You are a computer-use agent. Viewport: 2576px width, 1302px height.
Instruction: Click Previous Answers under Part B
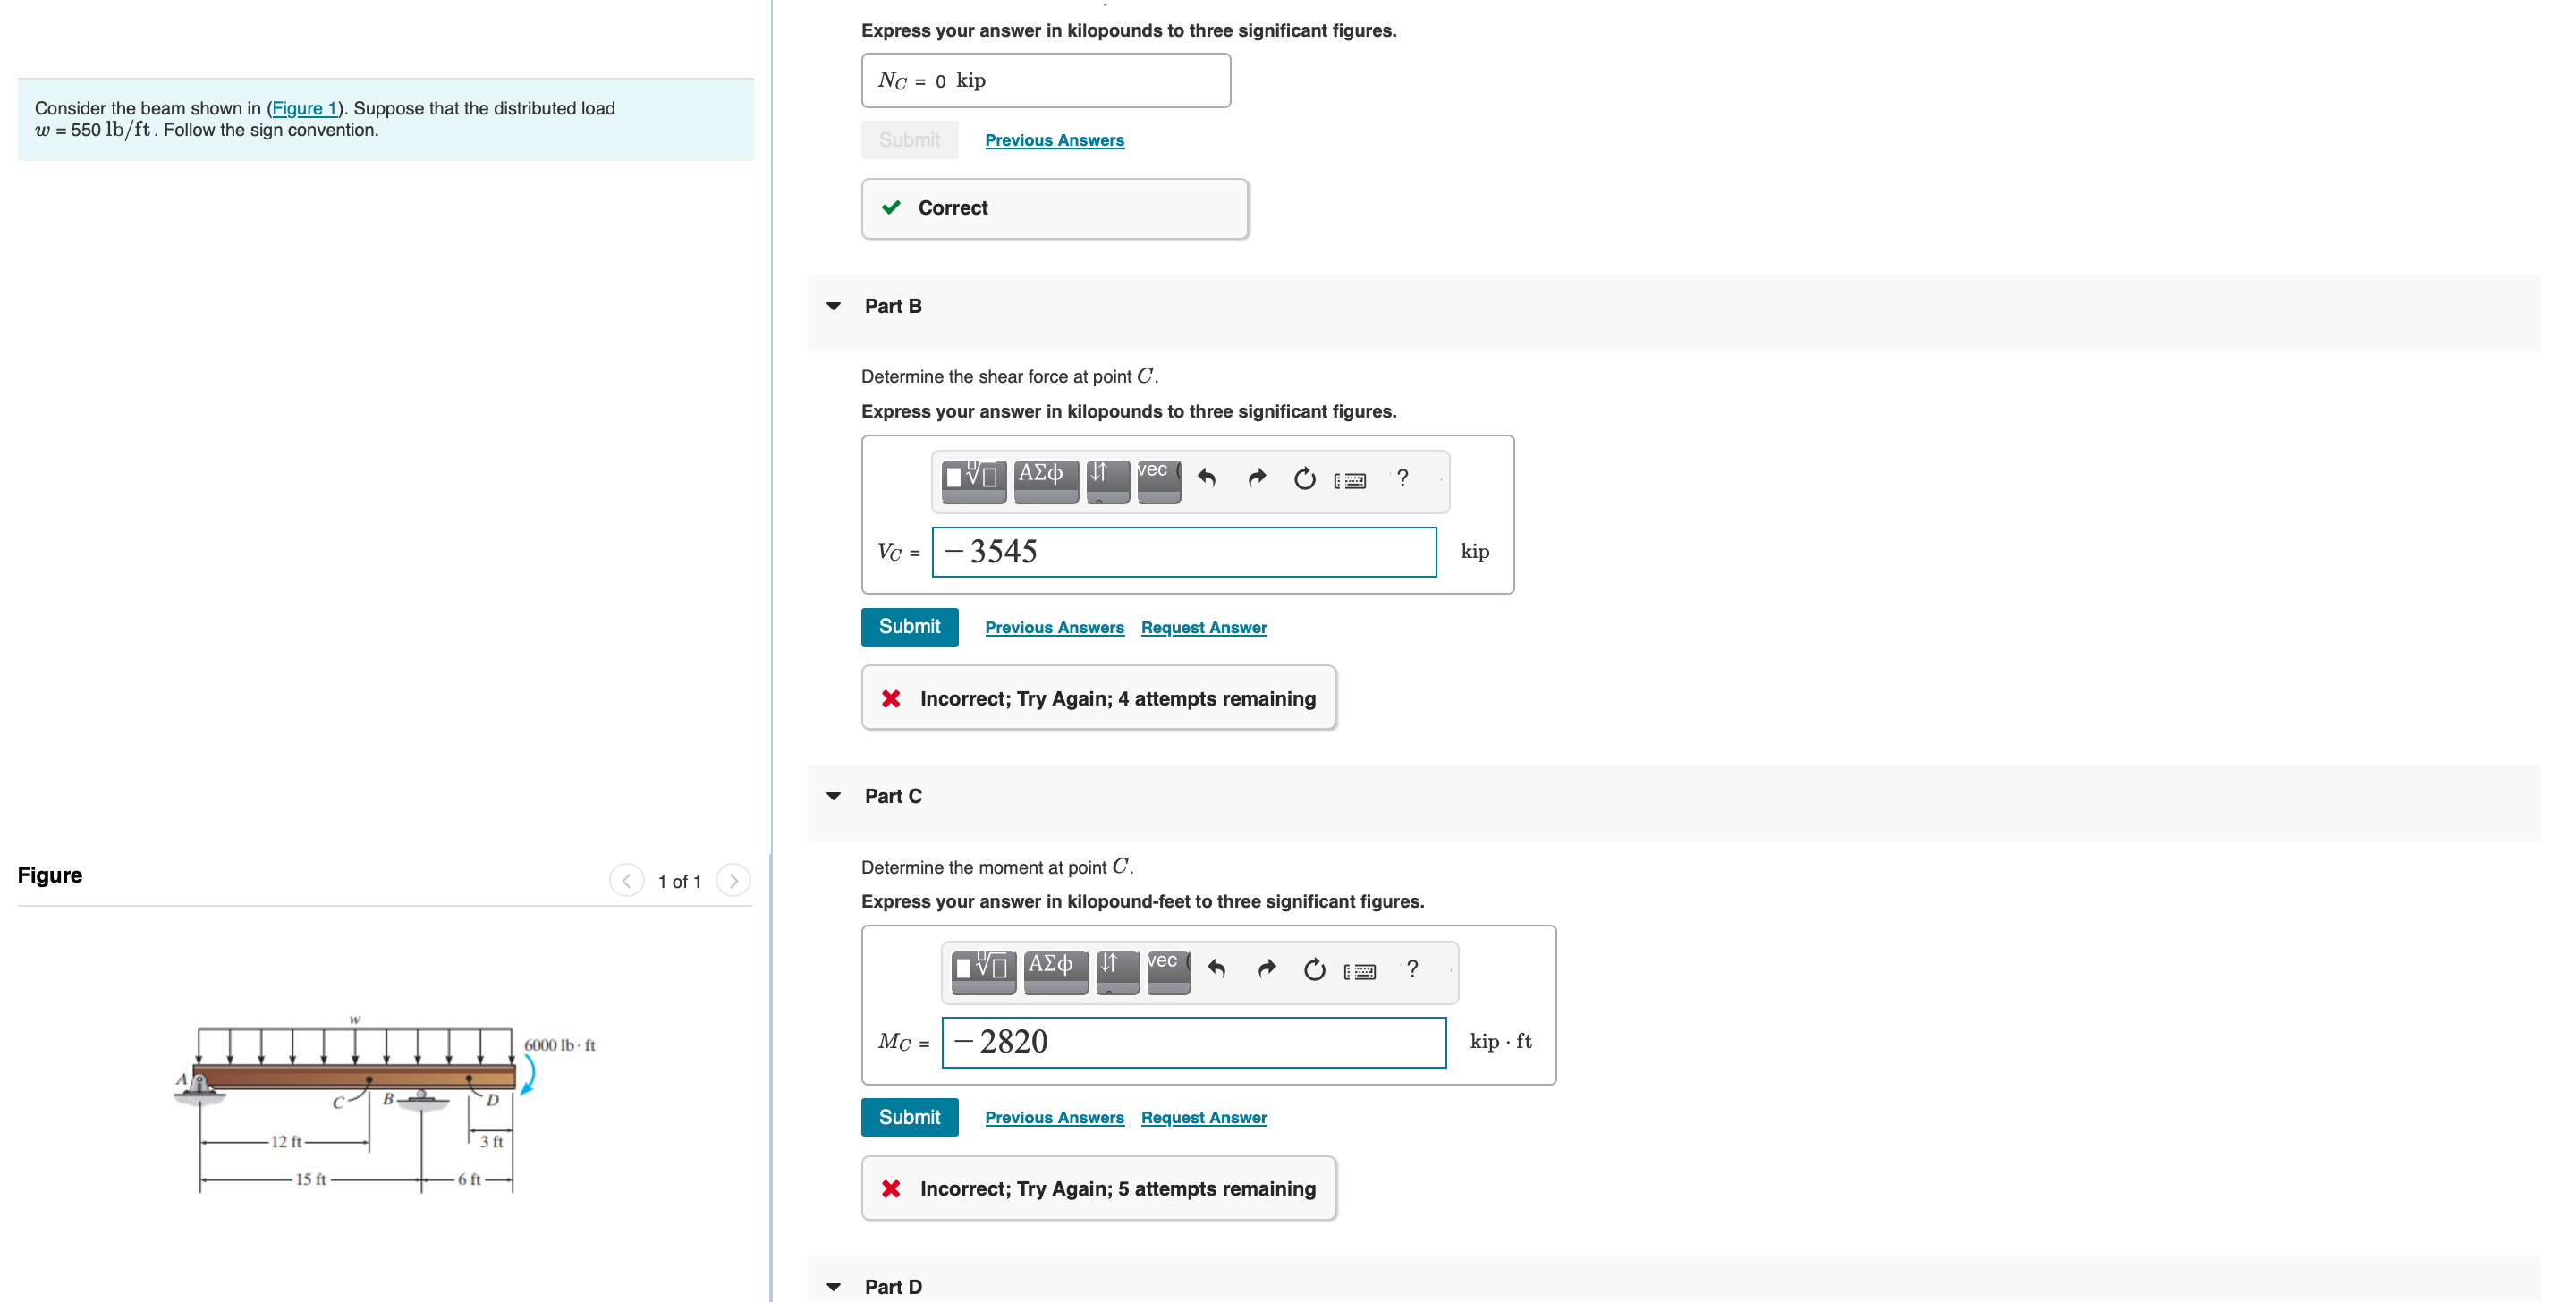(x=1054, y=627)
